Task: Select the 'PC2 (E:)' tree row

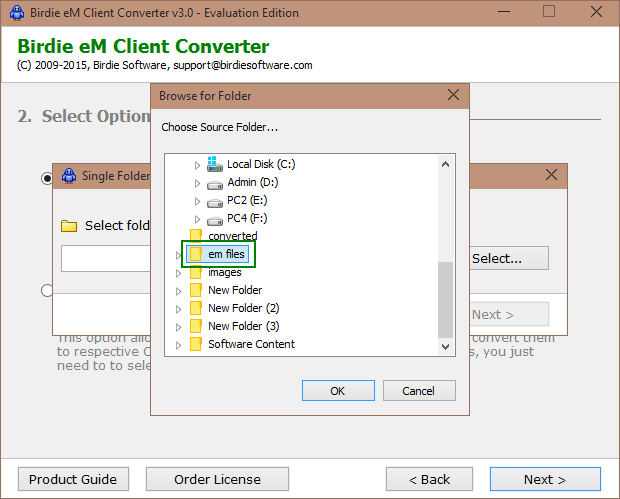Action: point(247,200)
